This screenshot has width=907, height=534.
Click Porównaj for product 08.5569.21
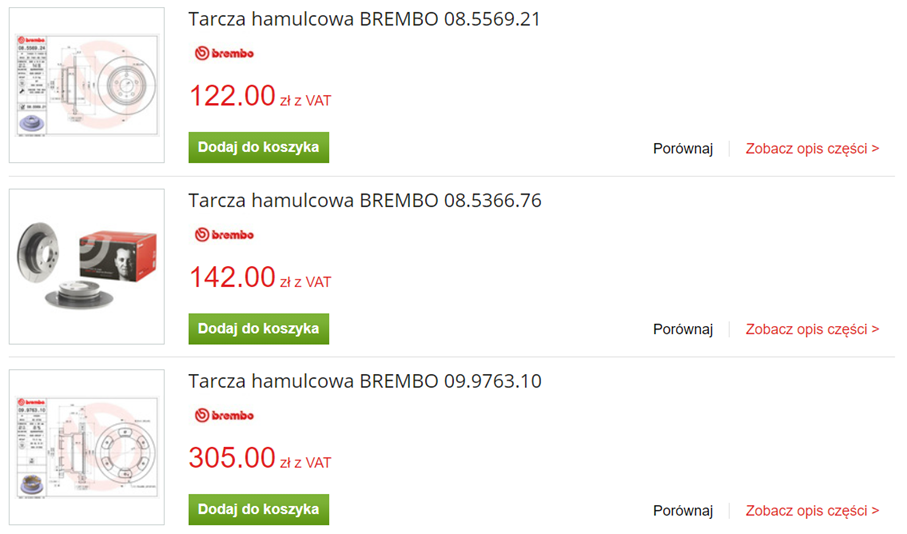click(x=683, y=148)
